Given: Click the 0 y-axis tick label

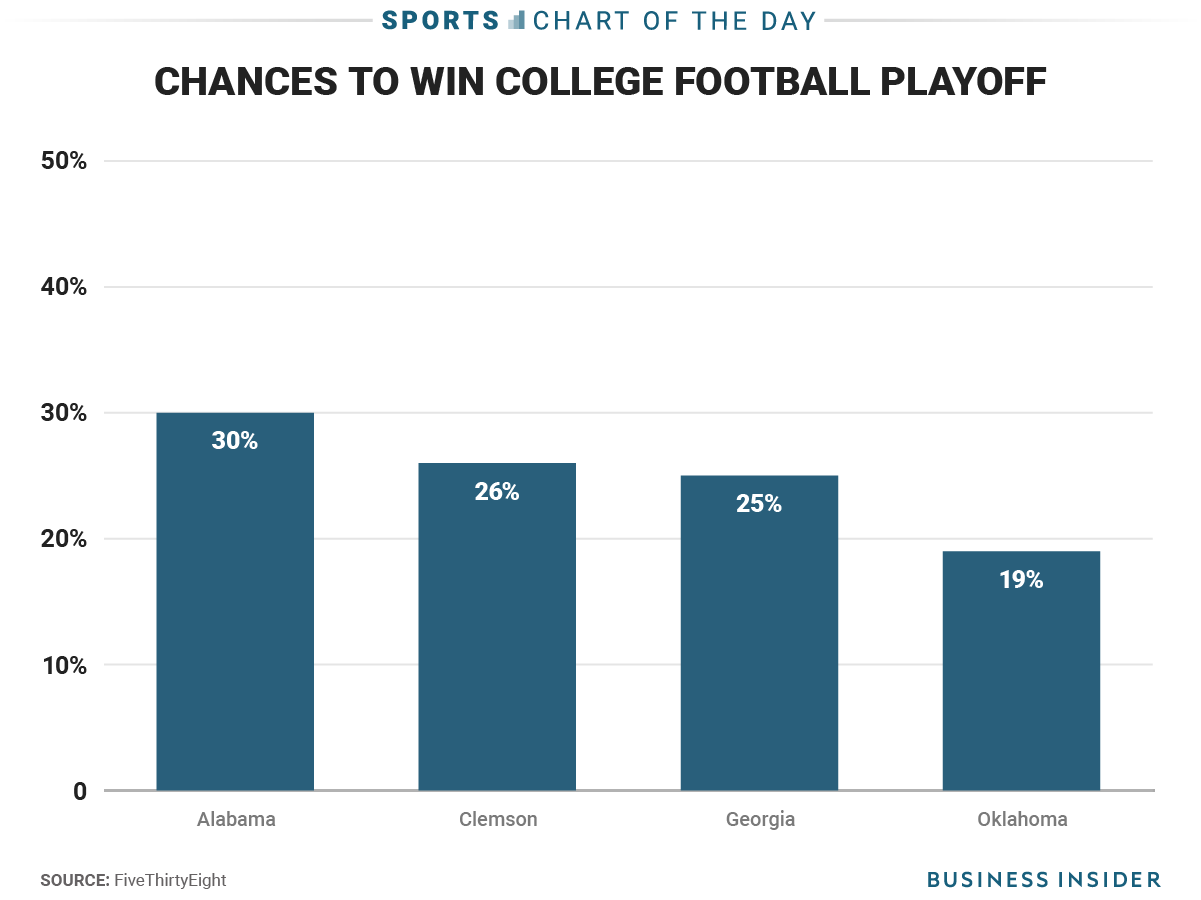Looking at the screenshot, I should tap(78, 791).
